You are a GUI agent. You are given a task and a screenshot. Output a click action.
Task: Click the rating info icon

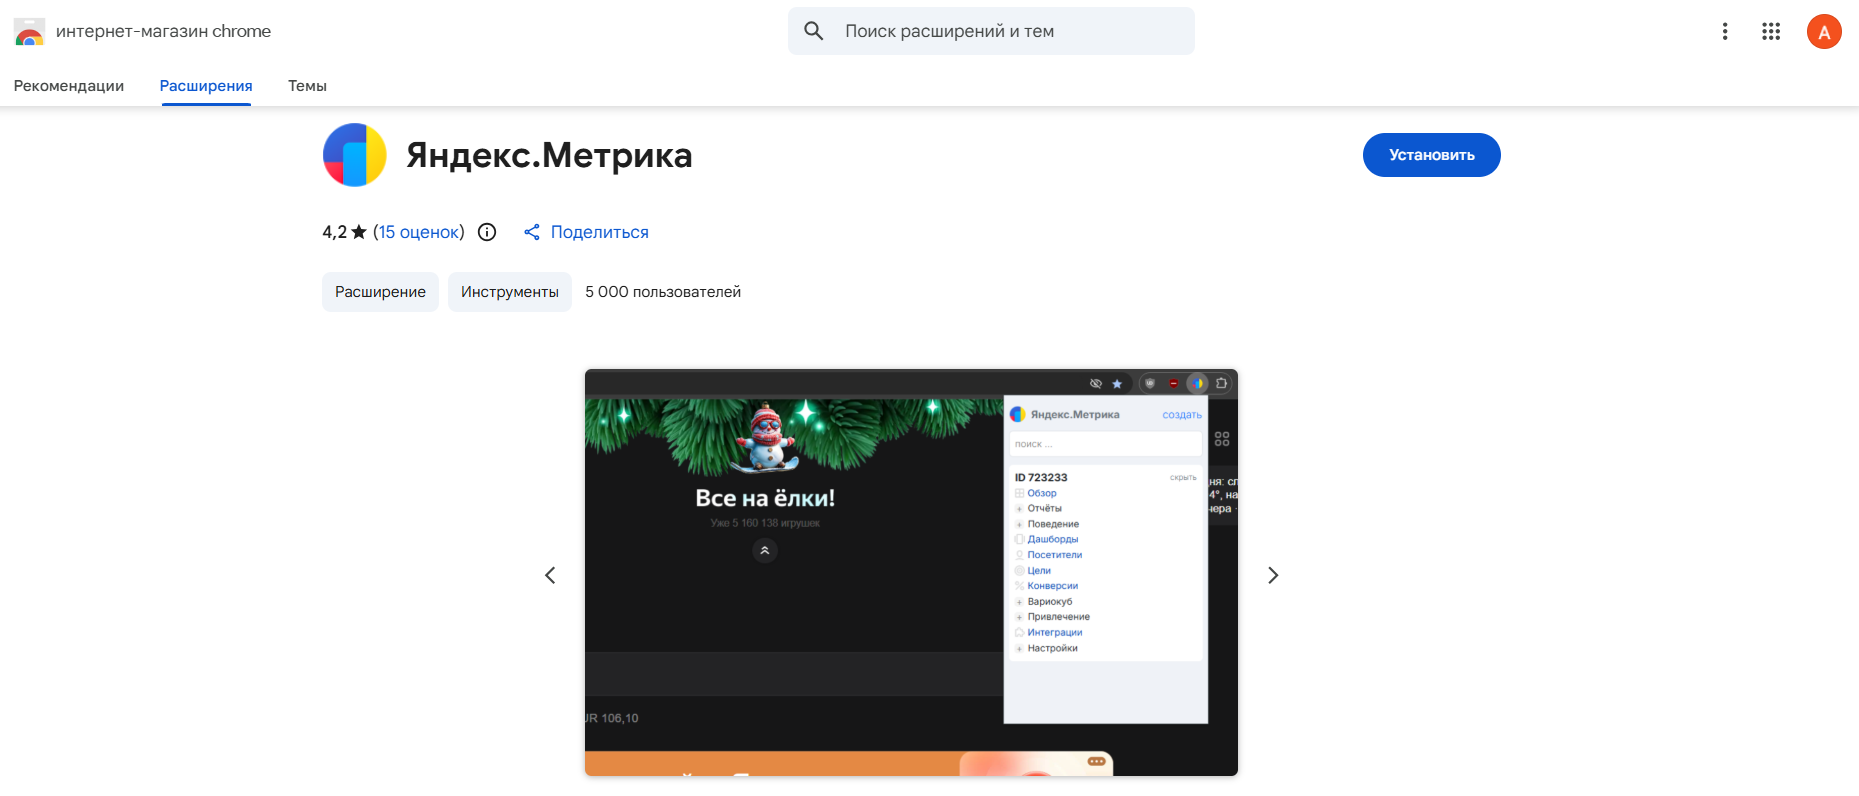click(x=487, y=232)
